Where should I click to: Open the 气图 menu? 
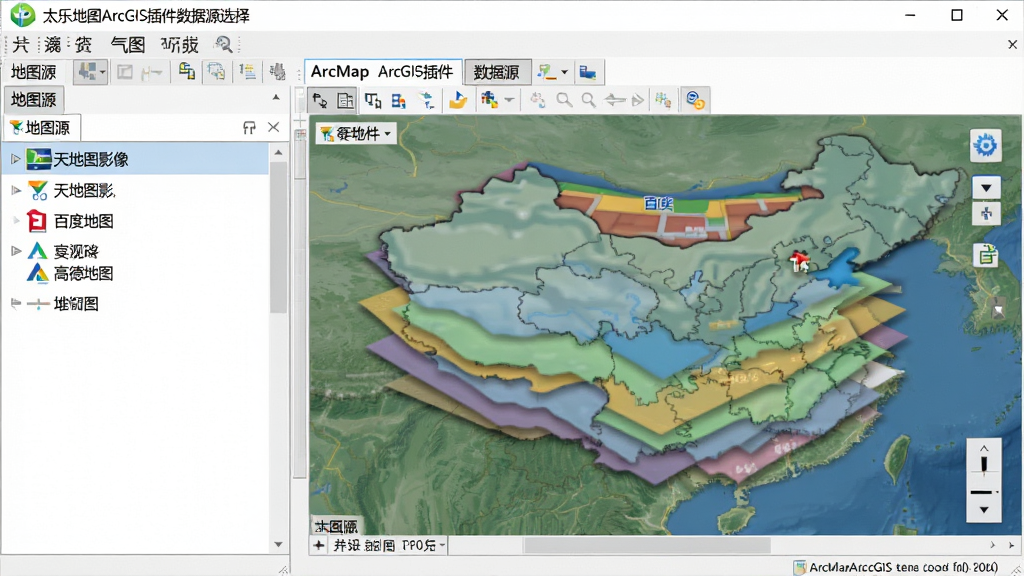[x=127, y=44]
